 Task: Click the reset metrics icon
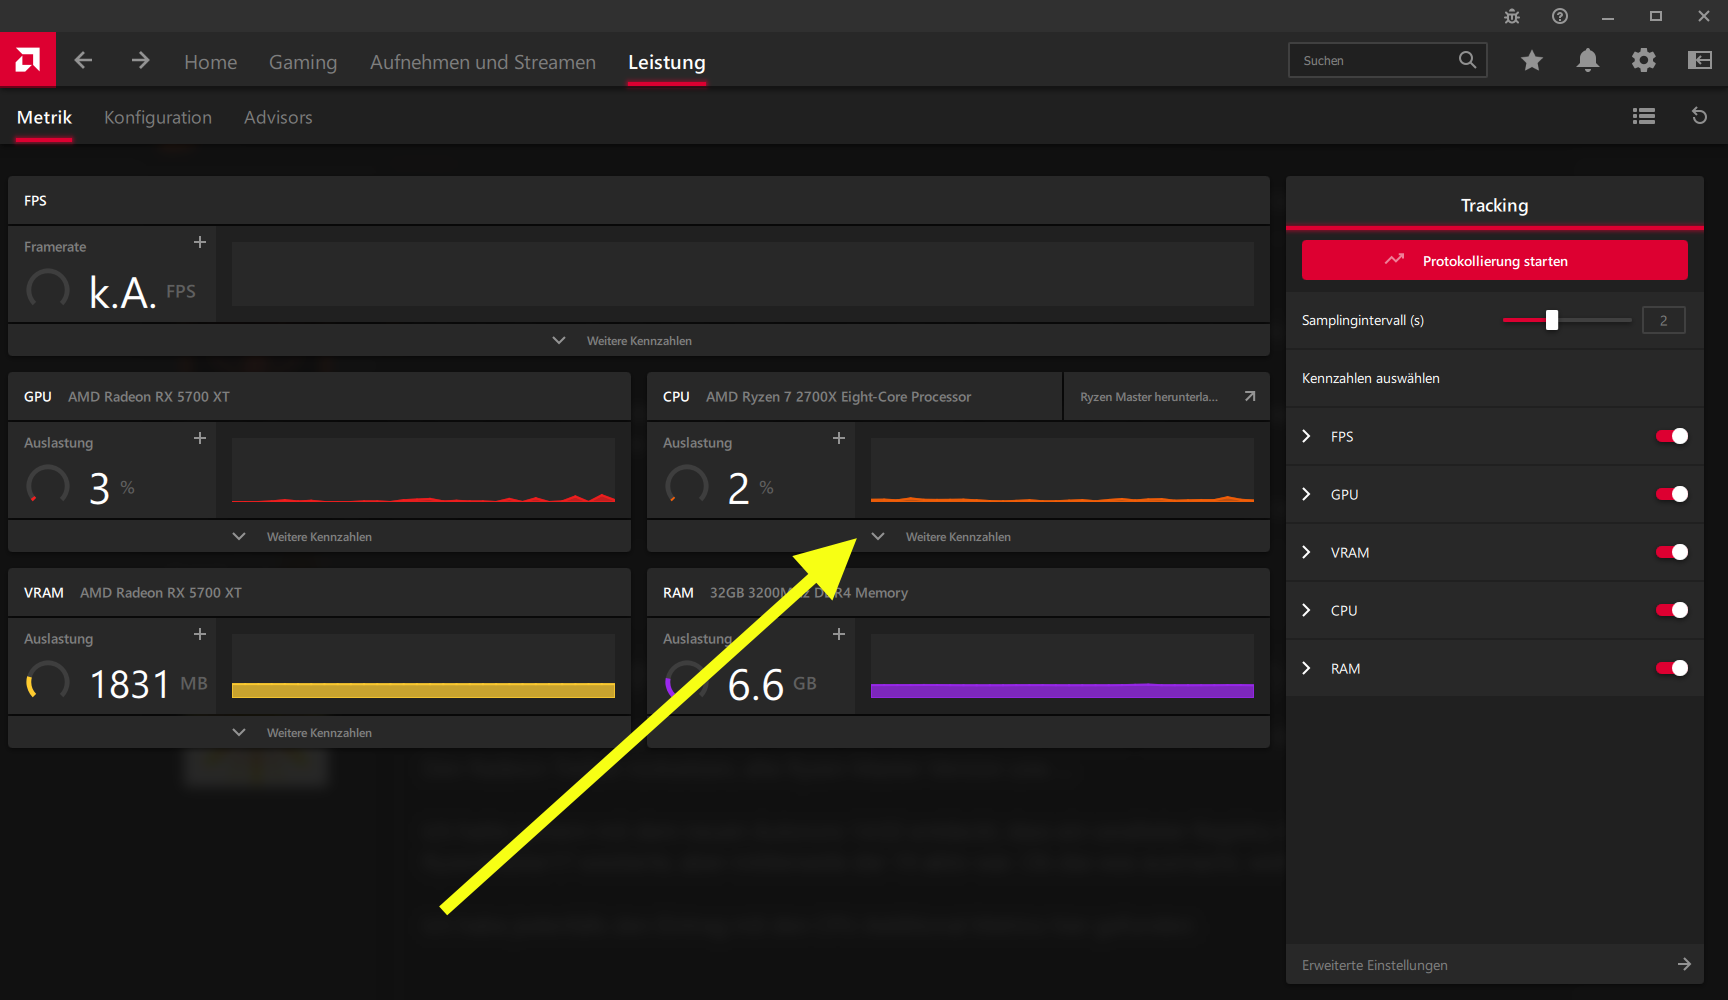1699,116
